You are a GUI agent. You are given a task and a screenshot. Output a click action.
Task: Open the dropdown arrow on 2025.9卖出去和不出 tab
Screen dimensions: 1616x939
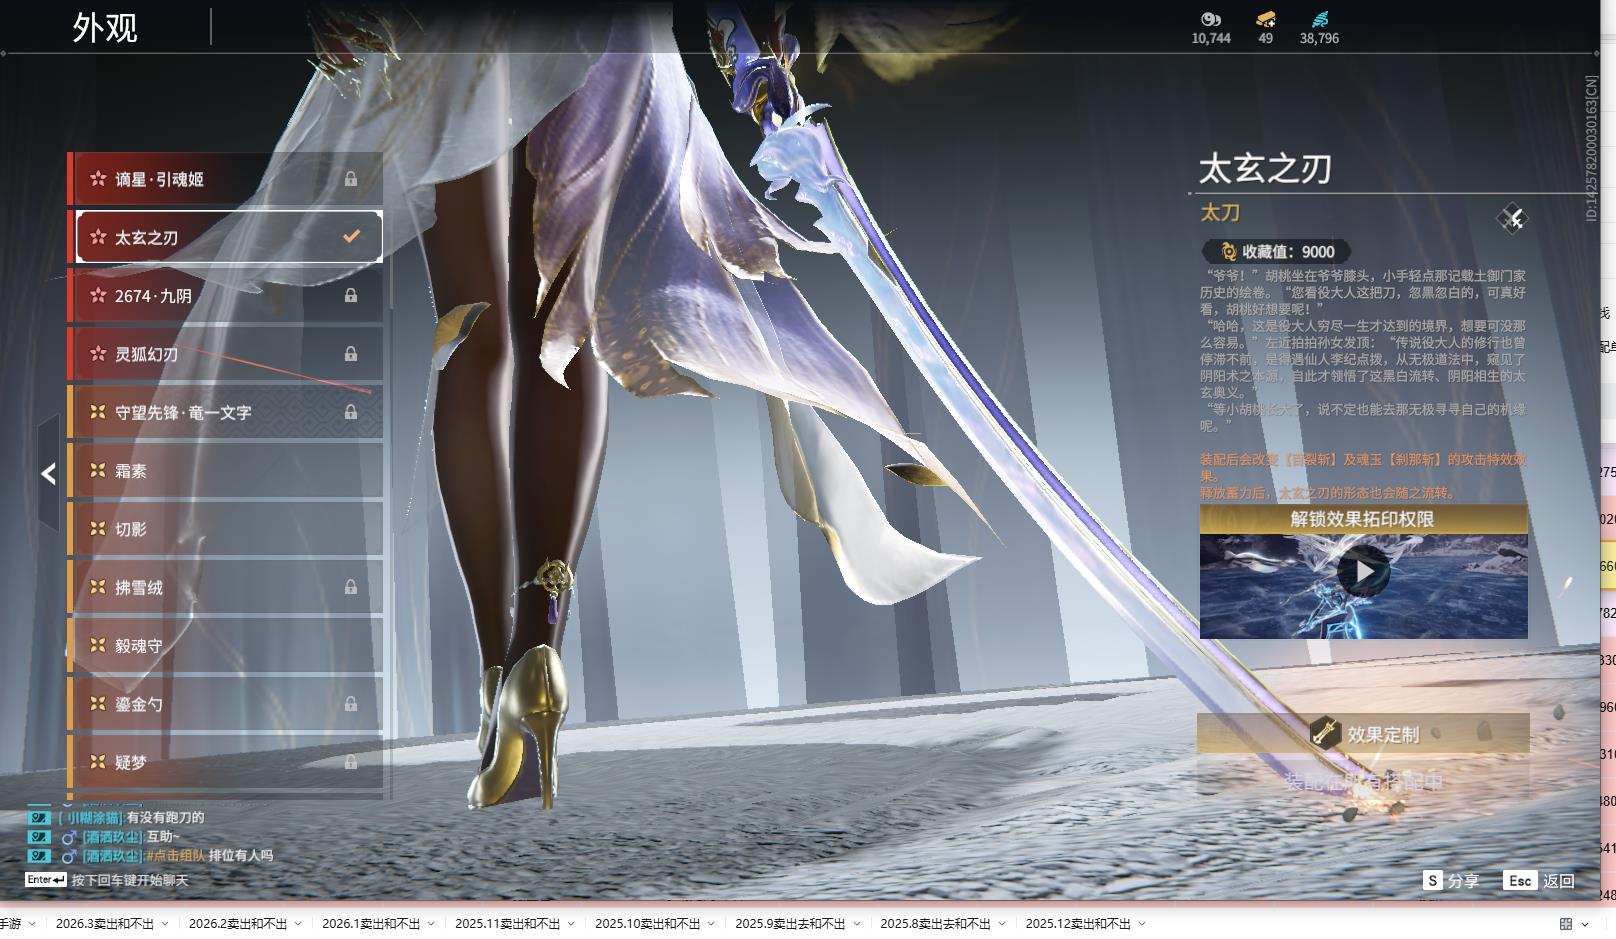tap(856, 924)
